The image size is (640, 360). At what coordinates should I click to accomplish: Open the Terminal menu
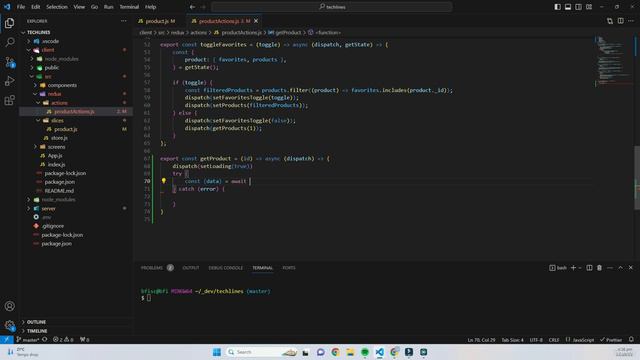129,7
